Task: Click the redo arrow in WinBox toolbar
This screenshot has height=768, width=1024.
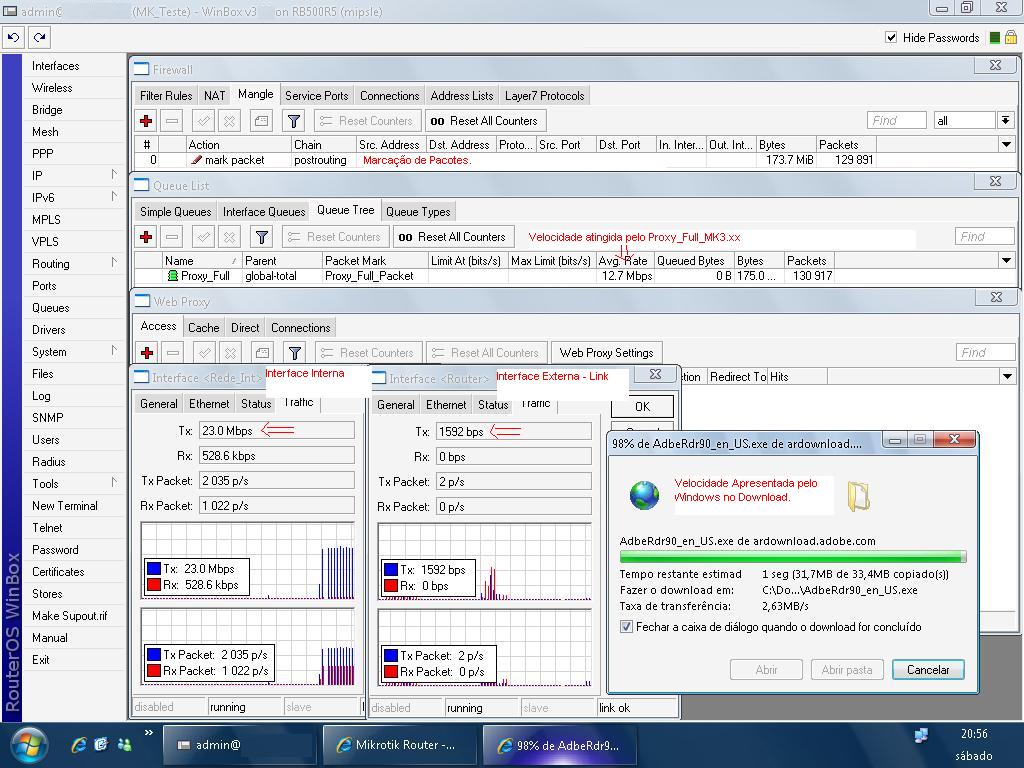Action: 39,37
